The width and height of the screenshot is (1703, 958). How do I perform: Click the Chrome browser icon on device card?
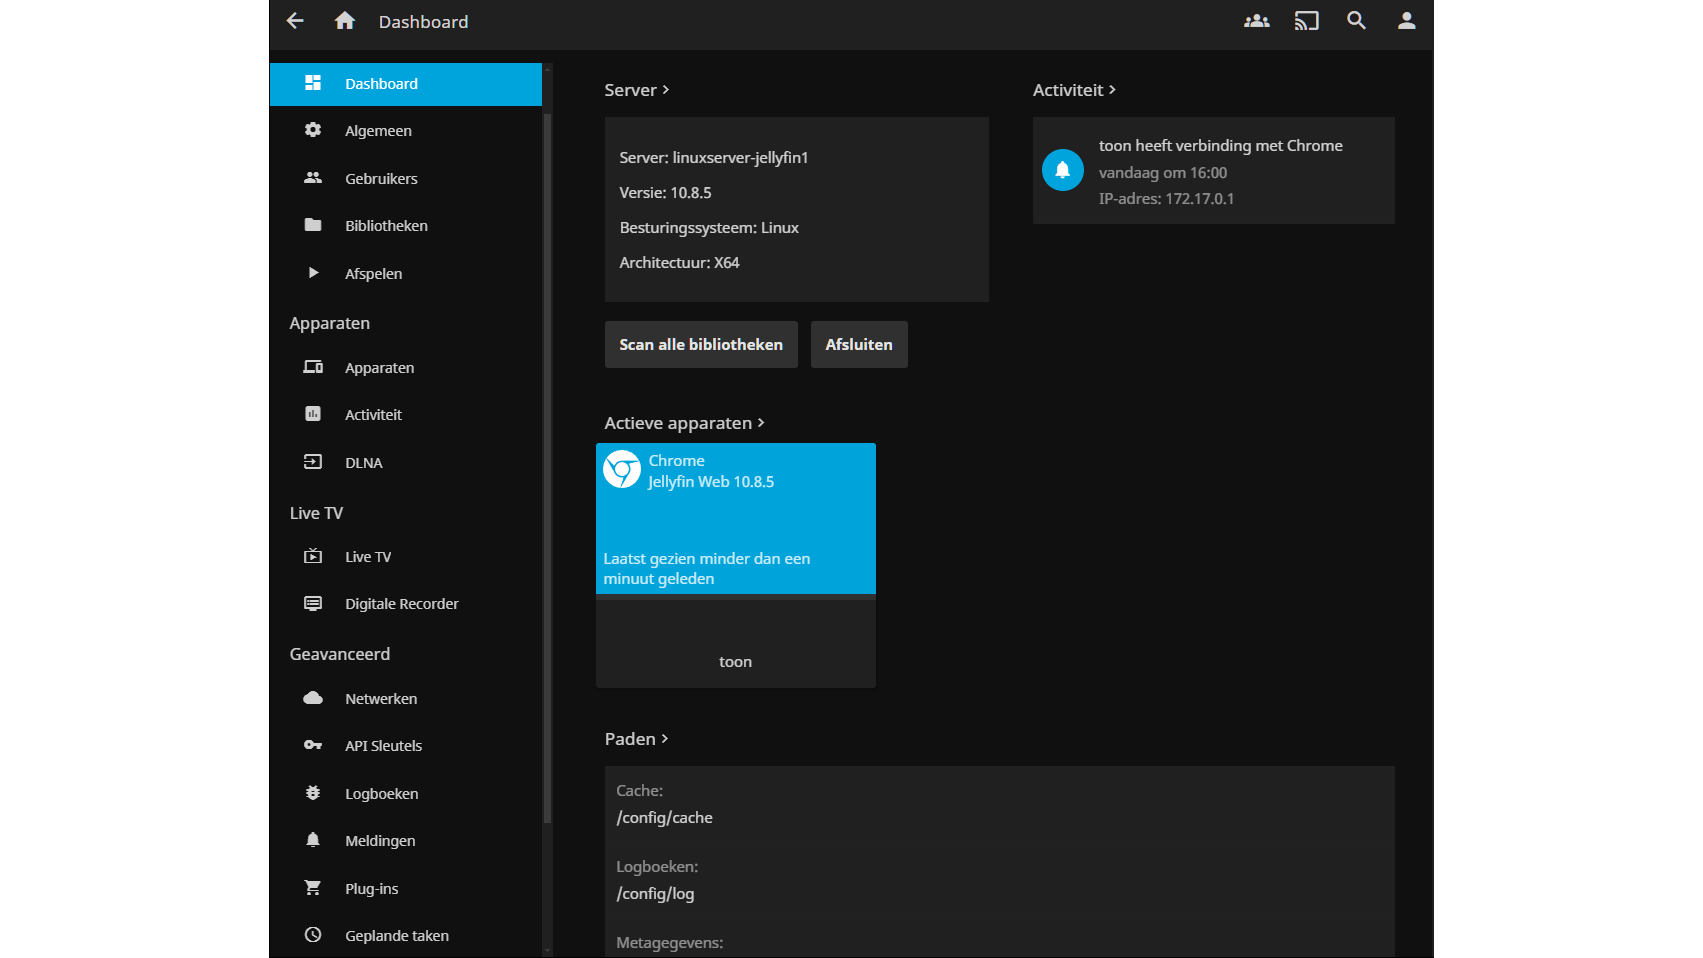click(x=622, y=469)
